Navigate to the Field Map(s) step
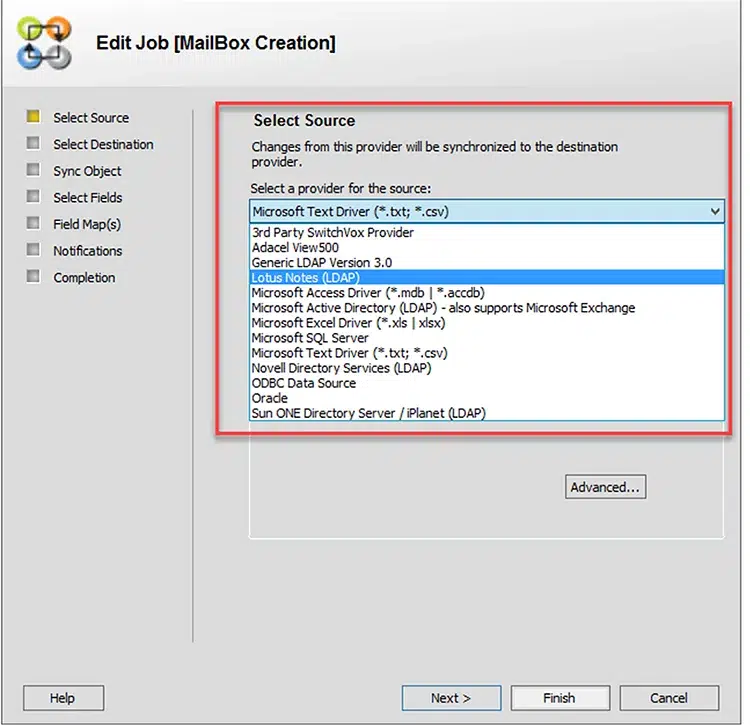Screen dimensions: 750x725 [x=87, y=224]
